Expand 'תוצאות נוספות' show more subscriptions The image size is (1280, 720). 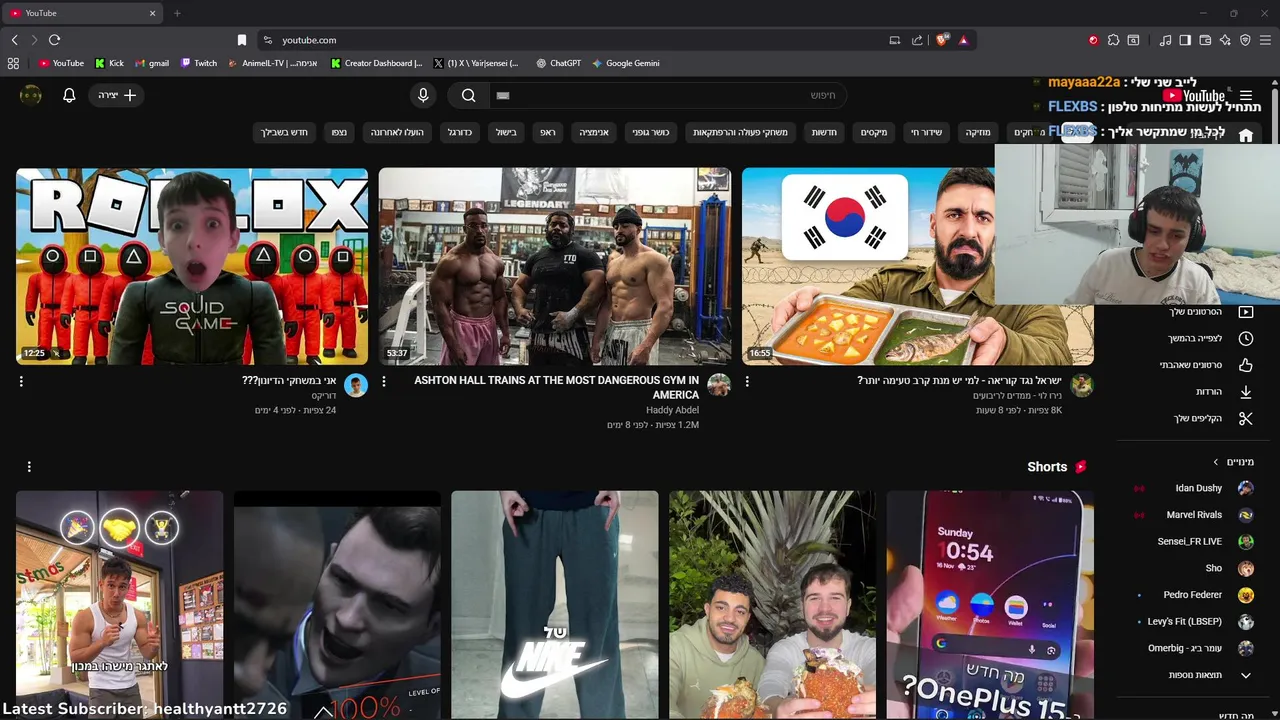[1211, 675]
